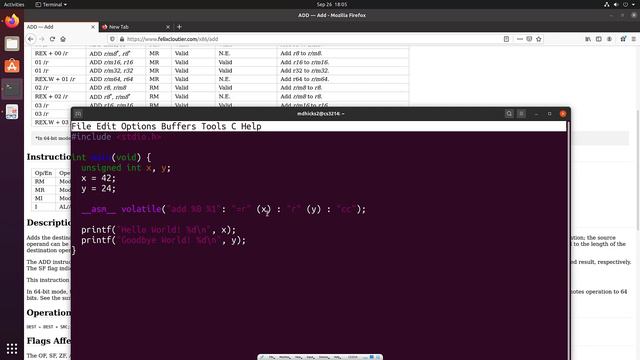Switch to the New Tab tab
The width and height of the screenshot is (640, 360).
coord(135,27)
